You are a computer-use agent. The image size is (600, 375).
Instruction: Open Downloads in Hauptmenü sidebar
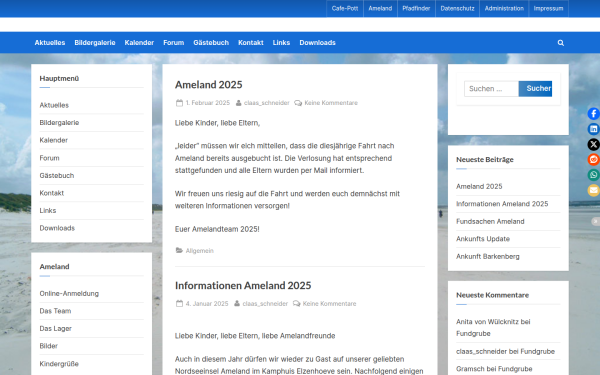coord(57,228)
